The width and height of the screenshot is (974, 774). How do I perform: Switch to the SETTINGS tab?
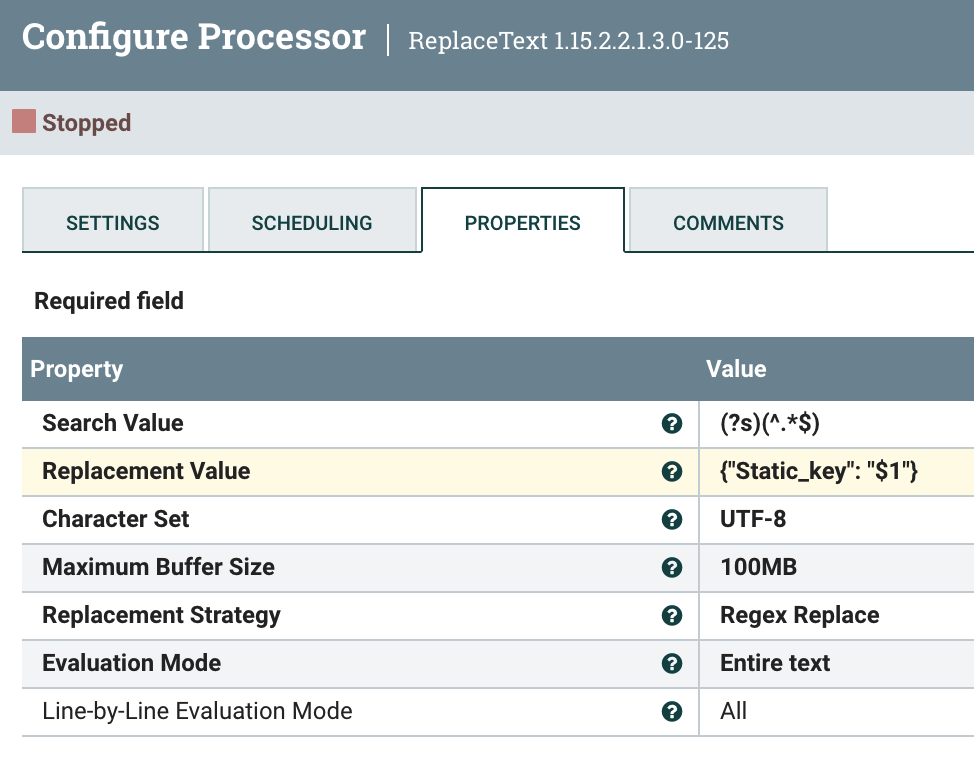coord(112,222)
